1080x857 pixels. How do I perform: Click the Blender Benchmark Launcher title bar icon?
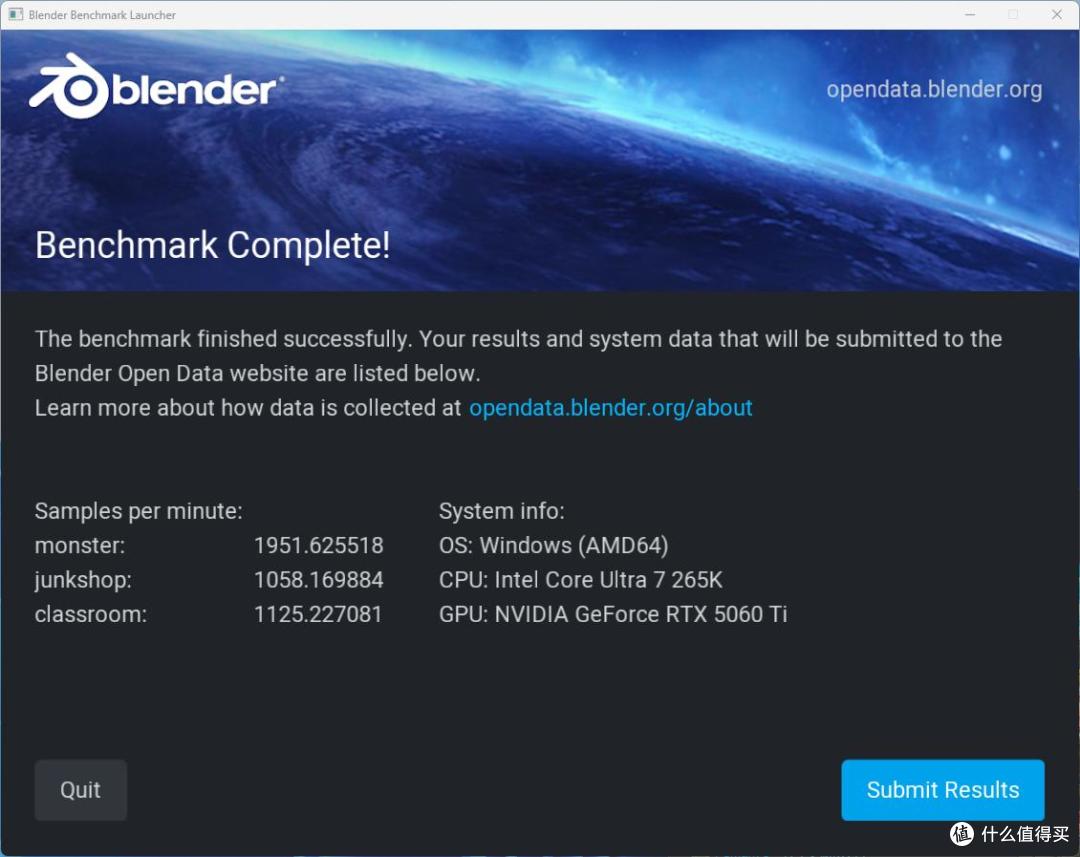tap(15, 14)
